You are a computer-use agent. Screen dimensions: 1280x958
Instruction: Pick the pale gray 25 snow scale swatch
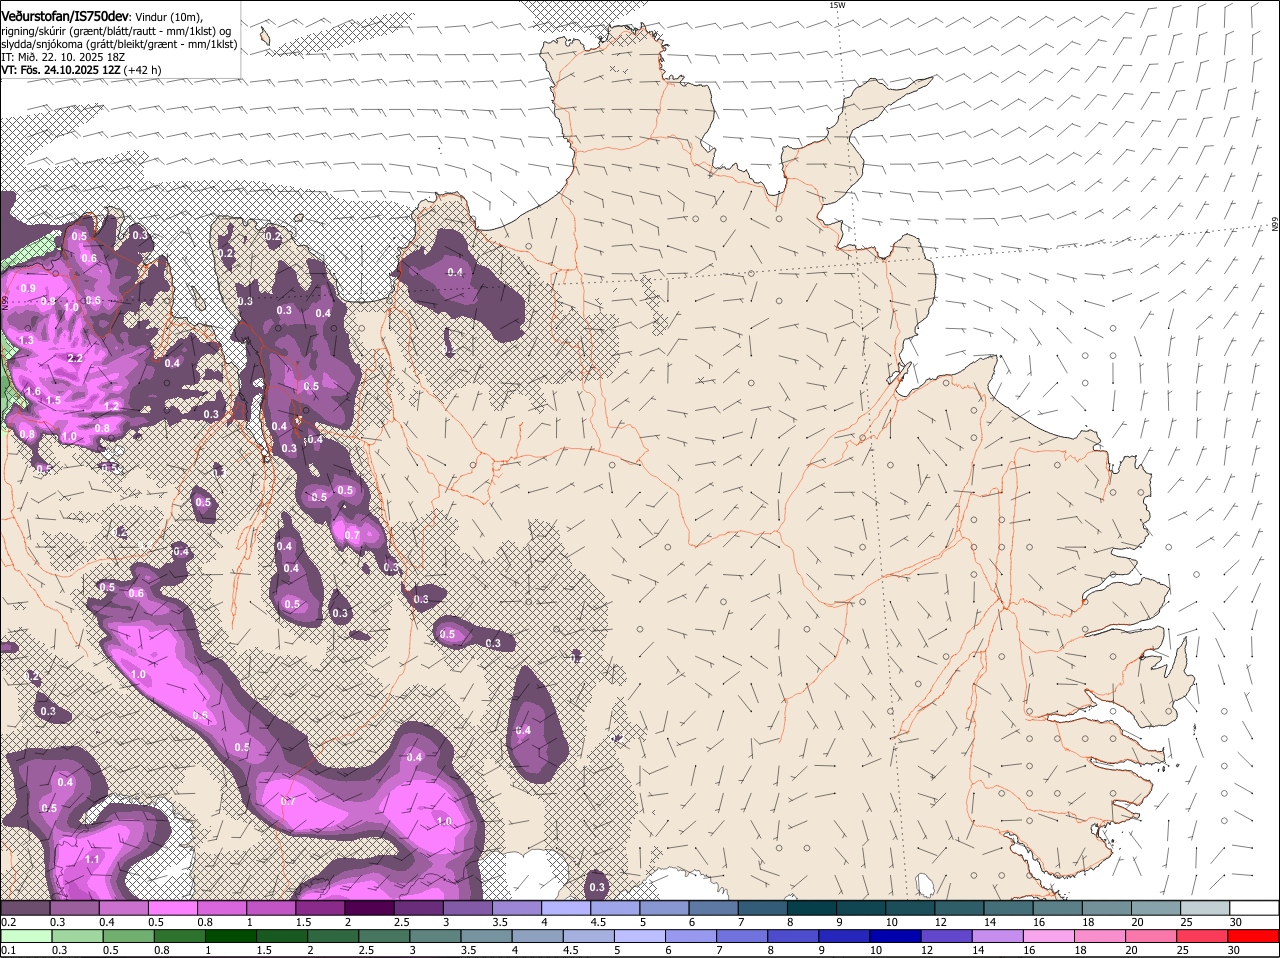coord(1206,908)
